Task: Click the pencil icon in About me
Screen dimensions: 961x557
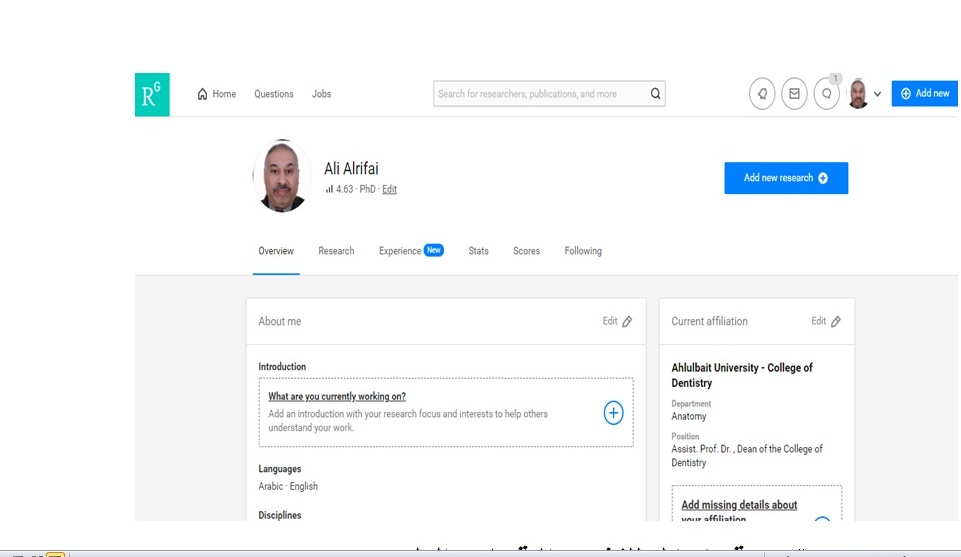Action: pos(627,322)
